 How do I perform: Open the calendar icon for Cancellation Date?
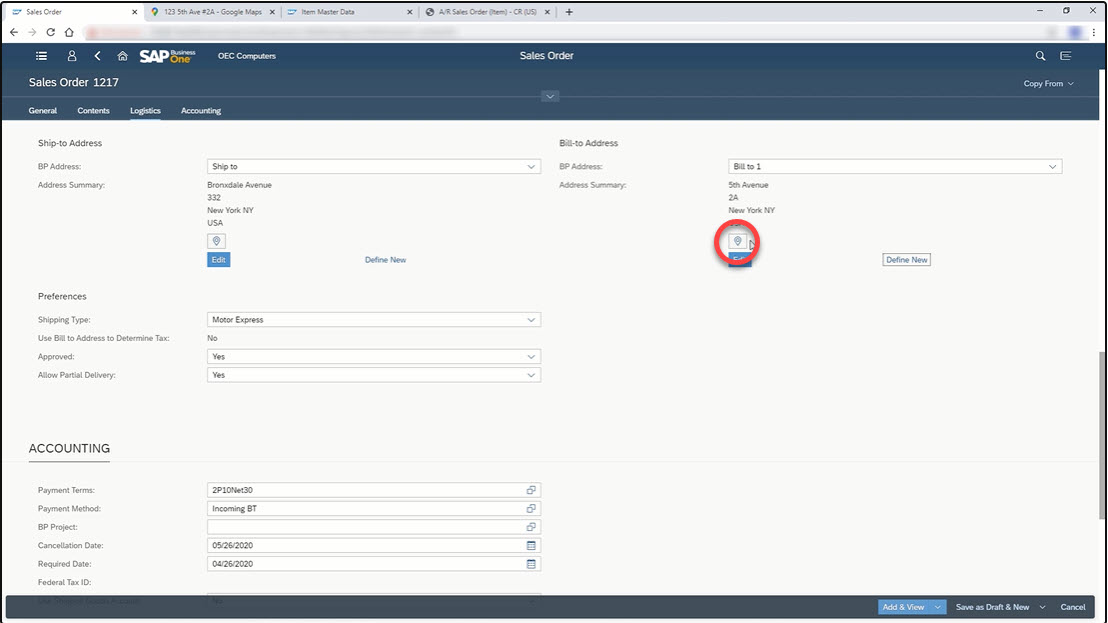(531, 545)
